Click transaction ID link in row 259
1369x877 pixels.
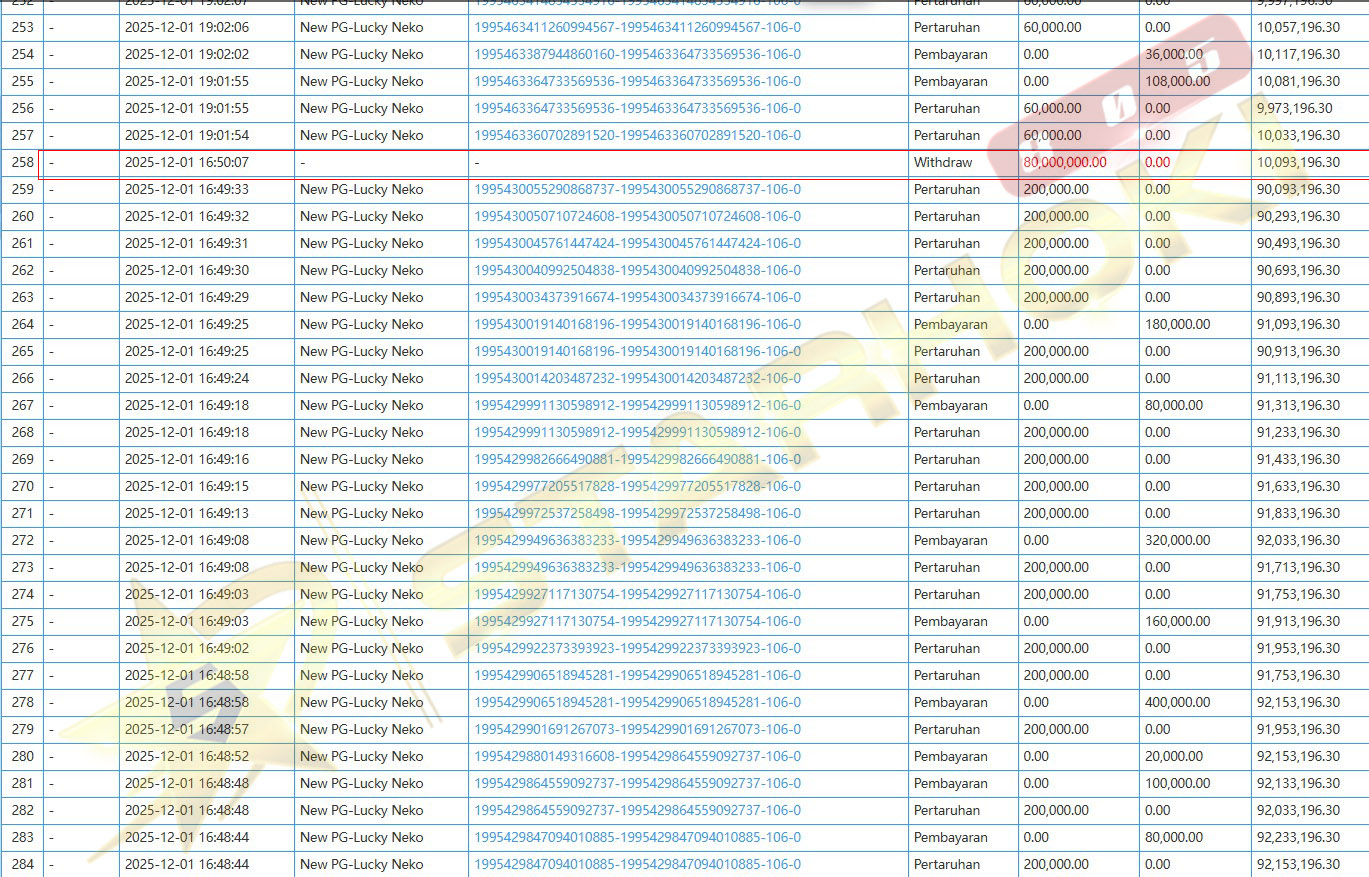(x=637, y=190)
